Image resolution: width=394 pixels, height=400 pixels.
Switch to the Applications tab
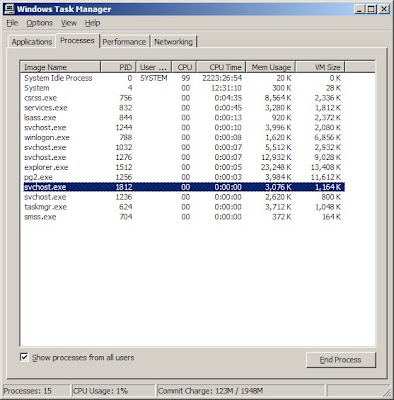(32, 42)
